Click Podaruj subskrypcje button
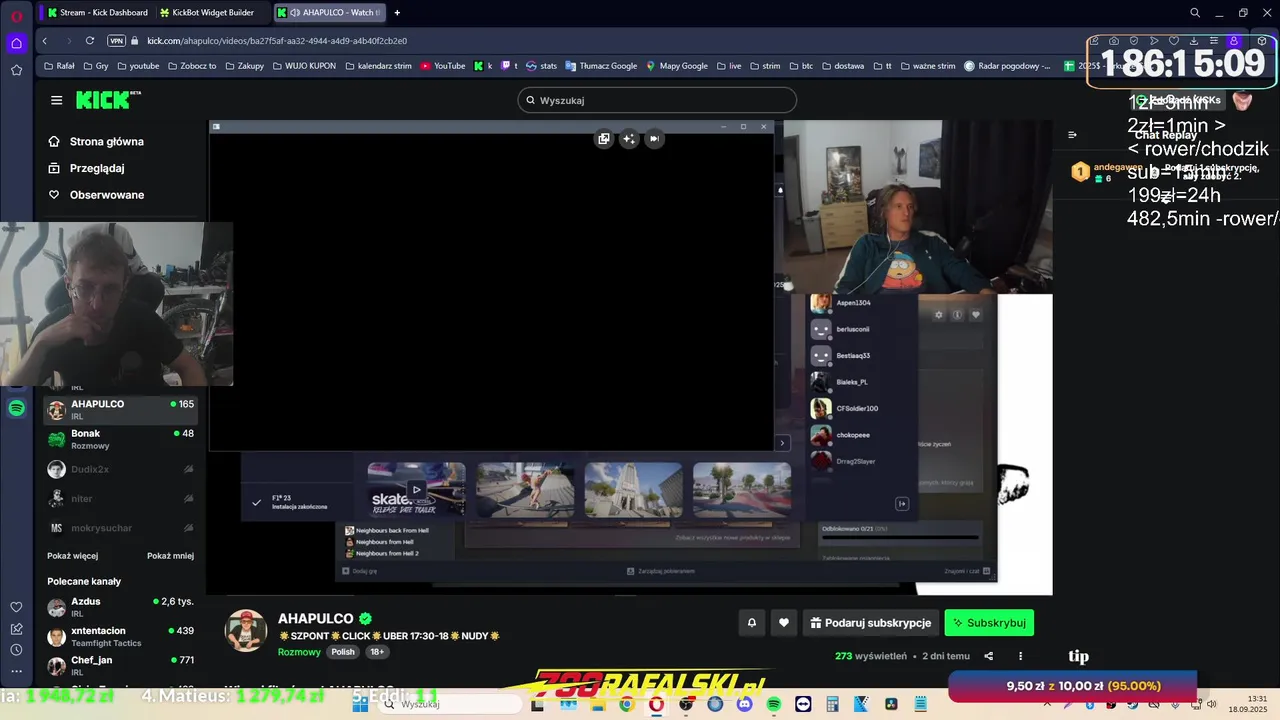This screenshot has width=1280, height=720. pyautogui.click(x=870, y=623)
